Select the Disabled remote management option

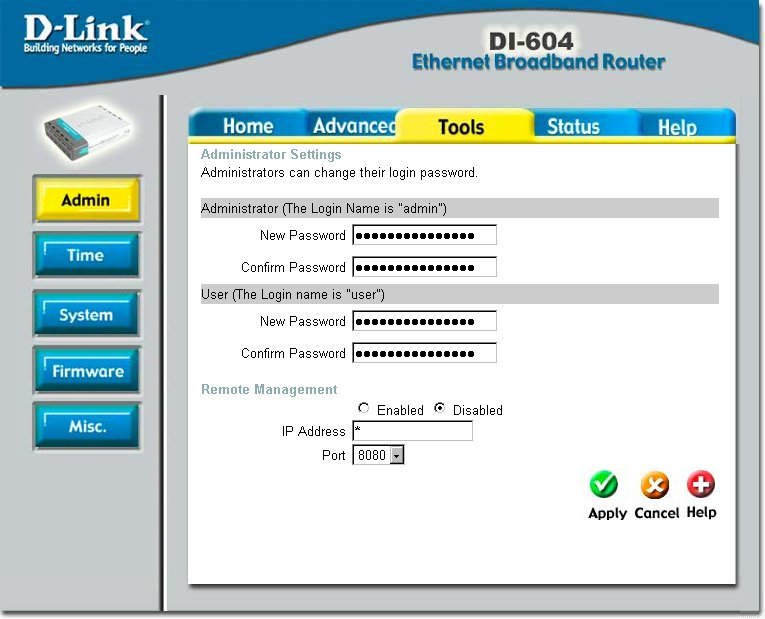tap(440, 408)
